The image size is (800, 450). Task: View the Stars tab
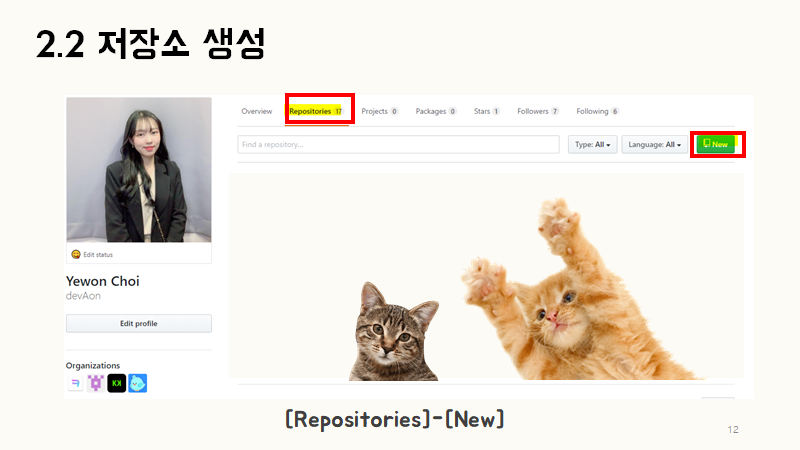point(487,111)
